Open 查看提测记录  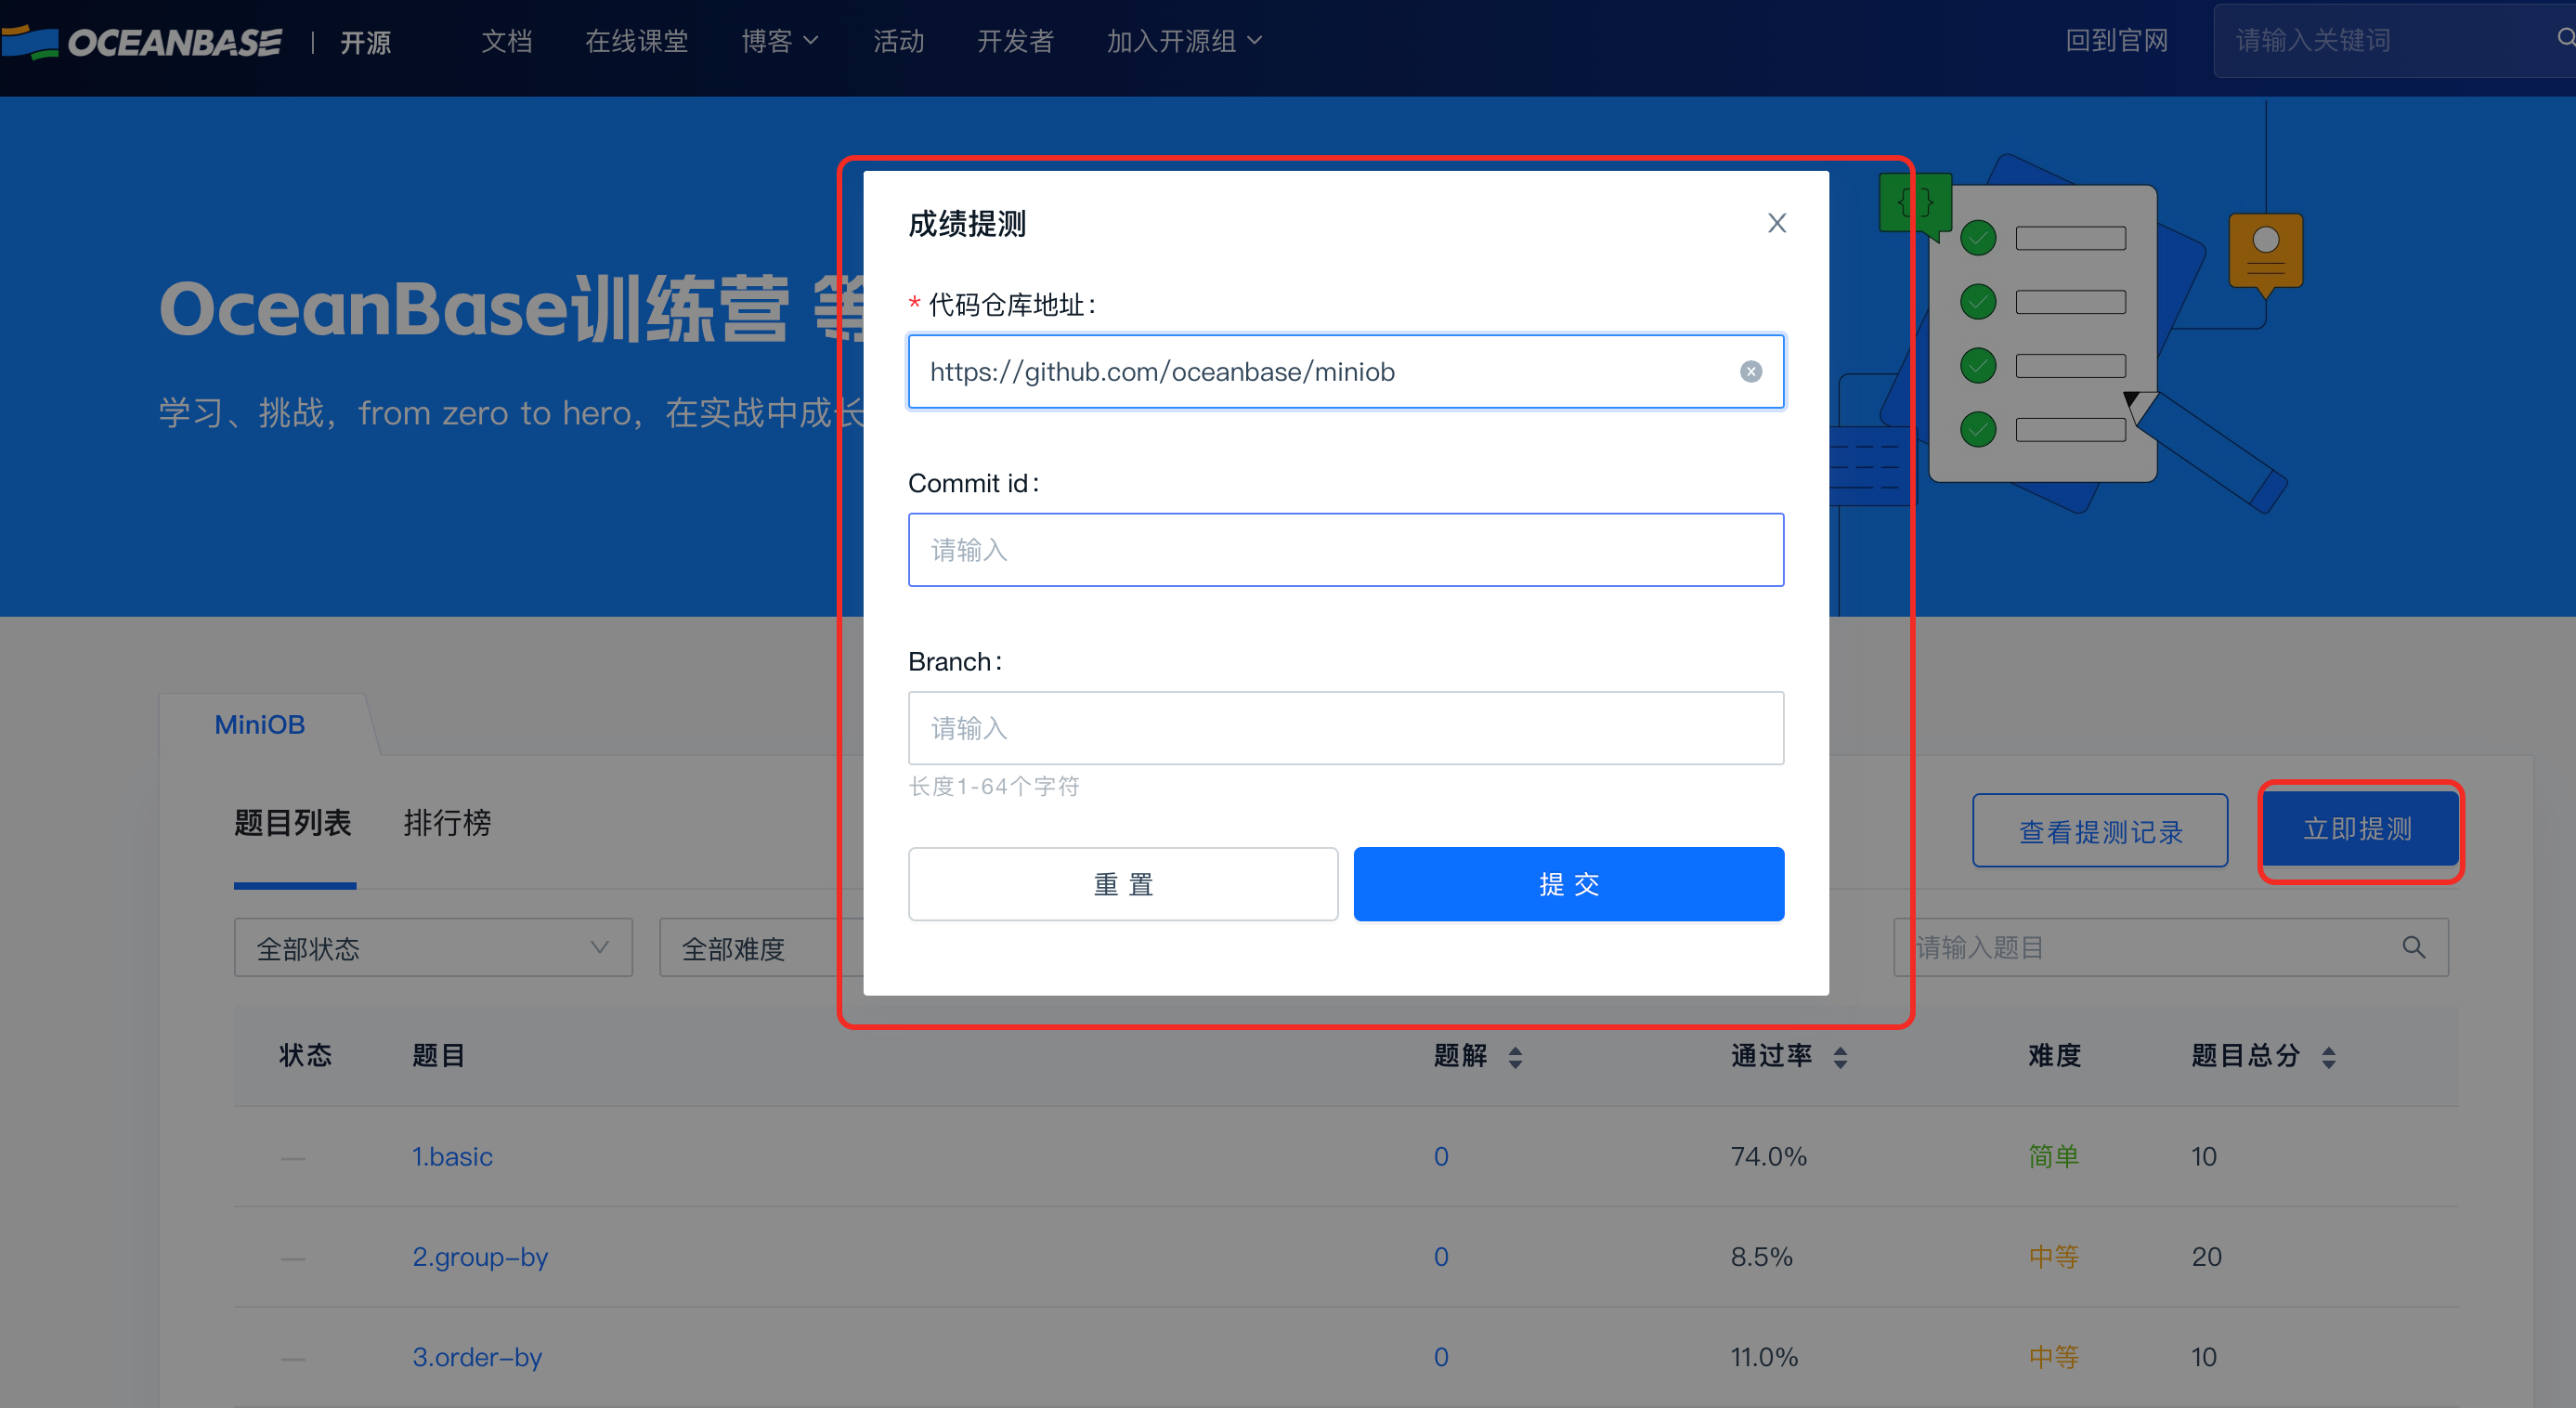(2099, 830)
